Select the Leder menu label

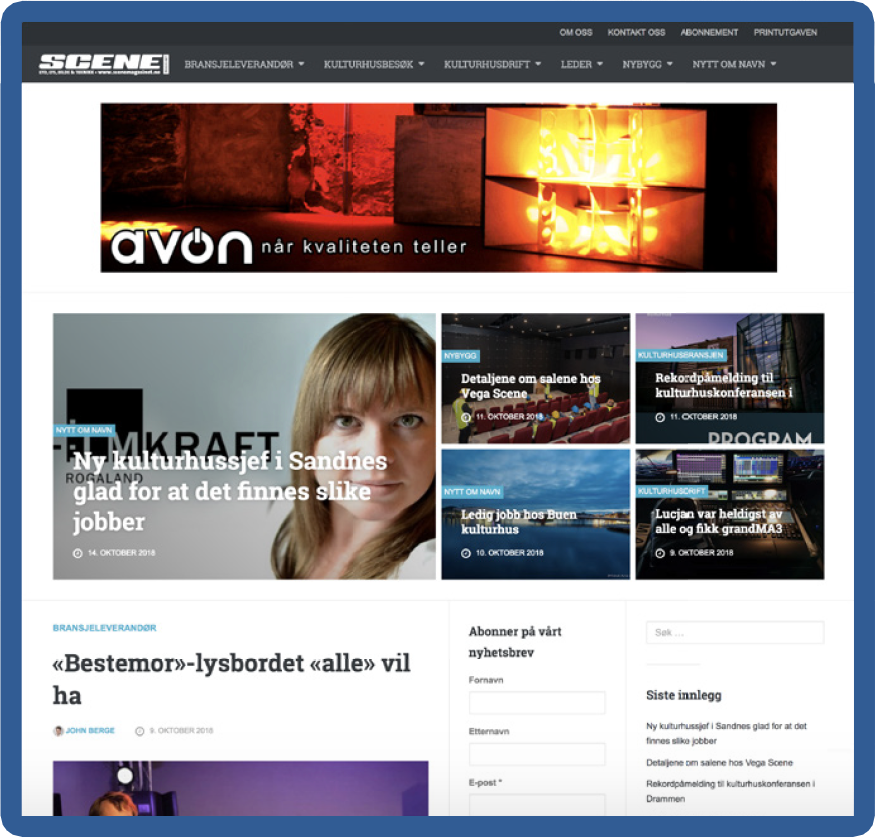[x=576, y=64]
